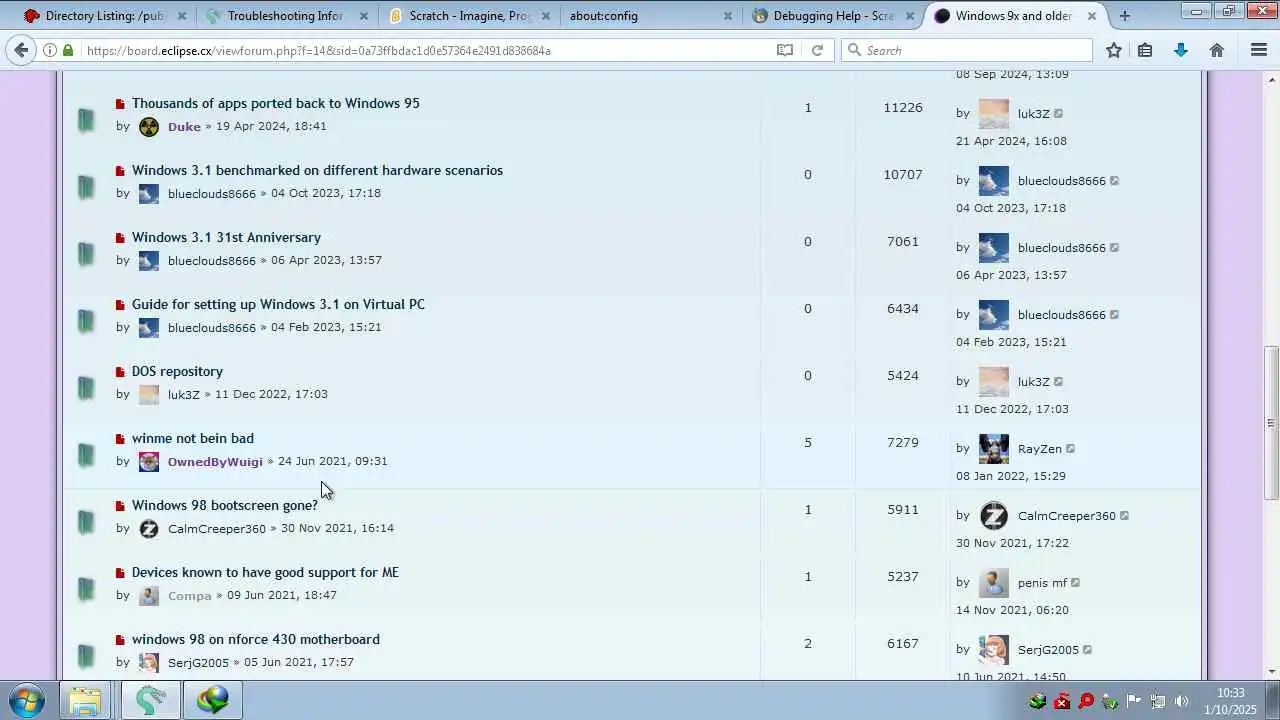This screenshot has height=720, width=1280.
Task: Go back using the browser back arrow
Action: tap(22, 50)
